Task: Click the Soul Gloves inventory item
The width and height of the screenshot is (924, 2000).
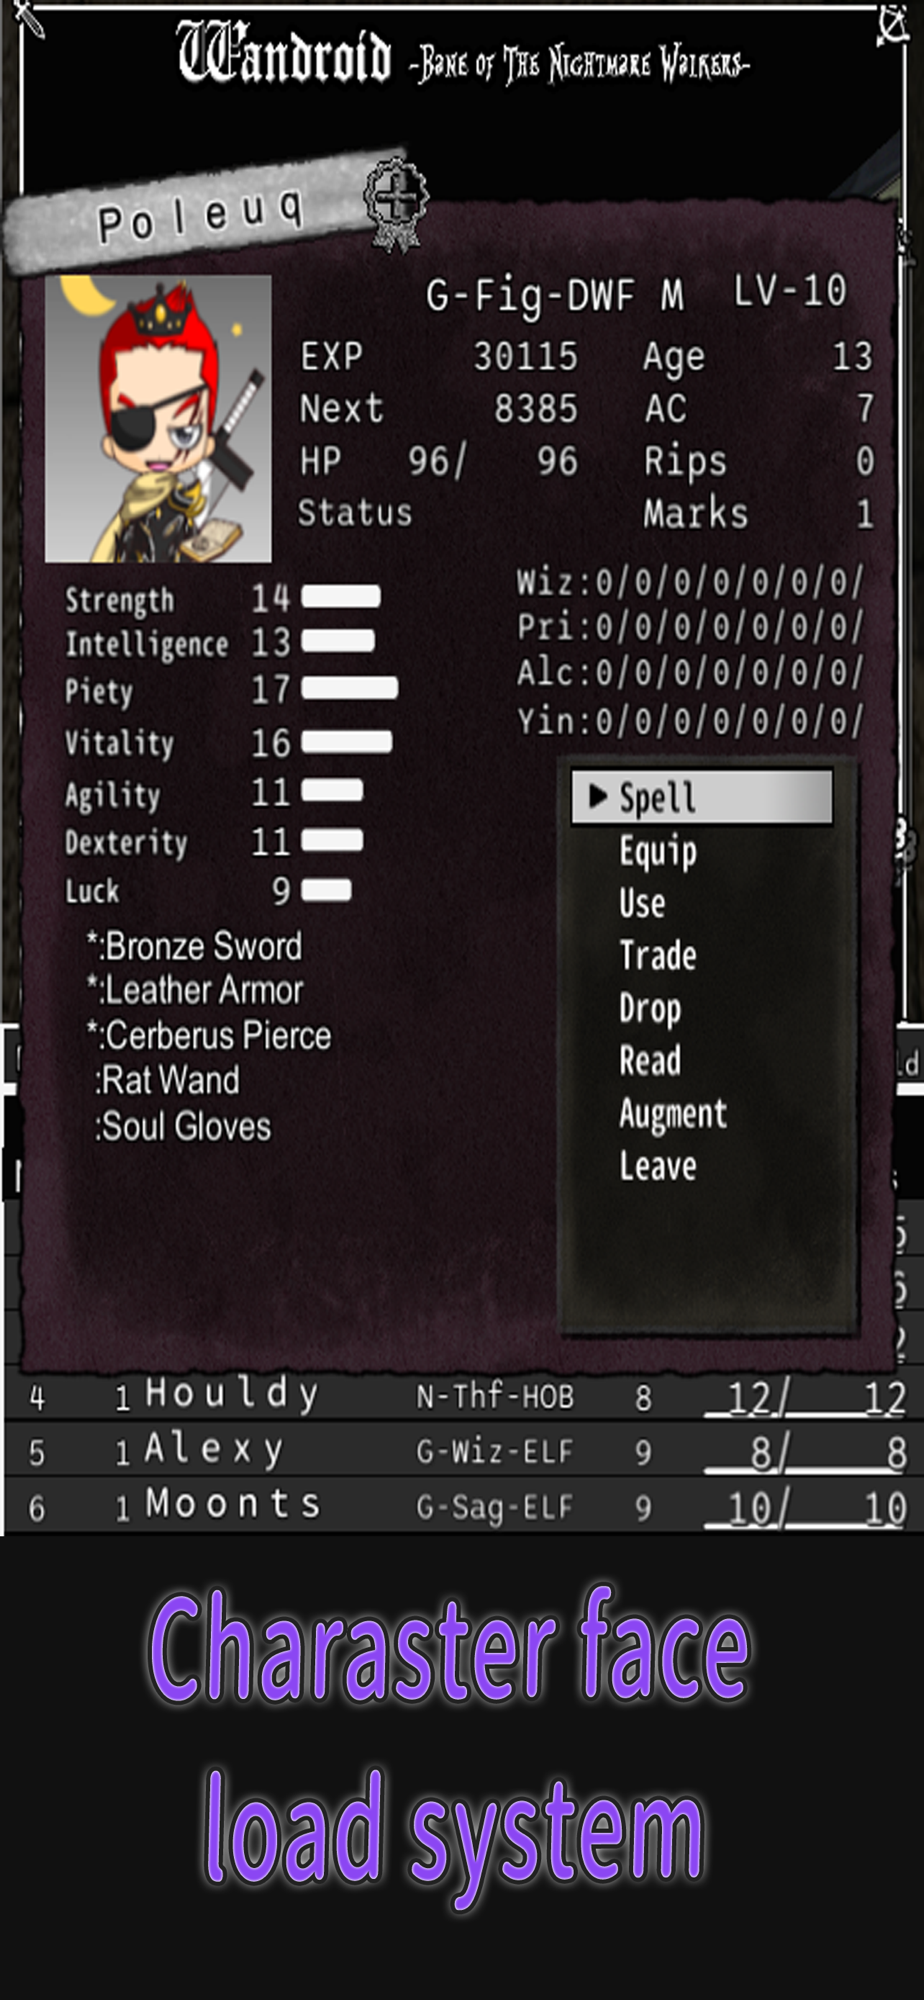Action: 183,1126
